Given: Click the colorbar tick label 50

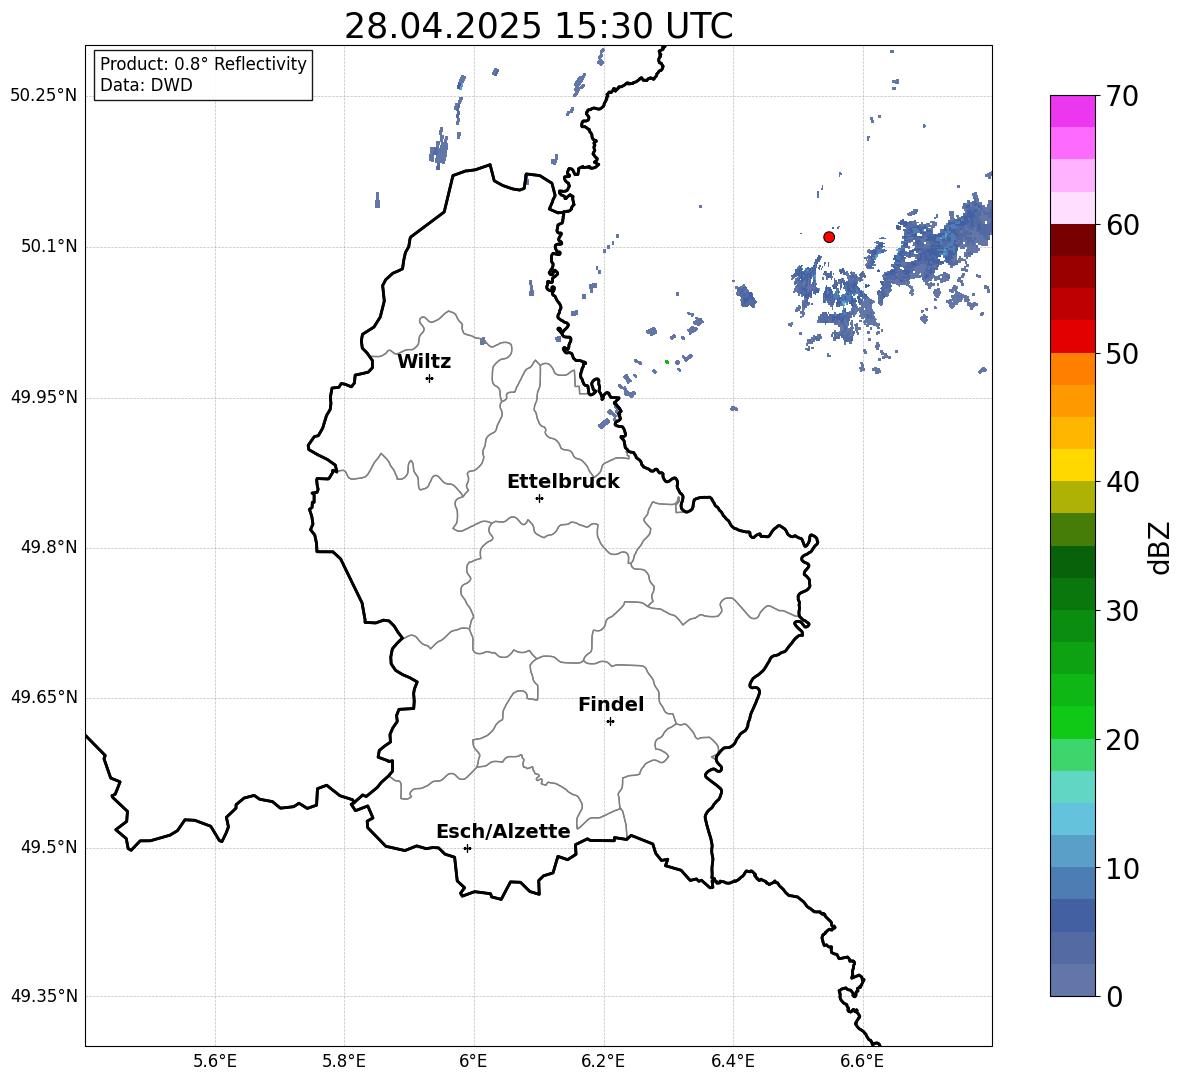Looking at the screenshot, I should 1122,353.
